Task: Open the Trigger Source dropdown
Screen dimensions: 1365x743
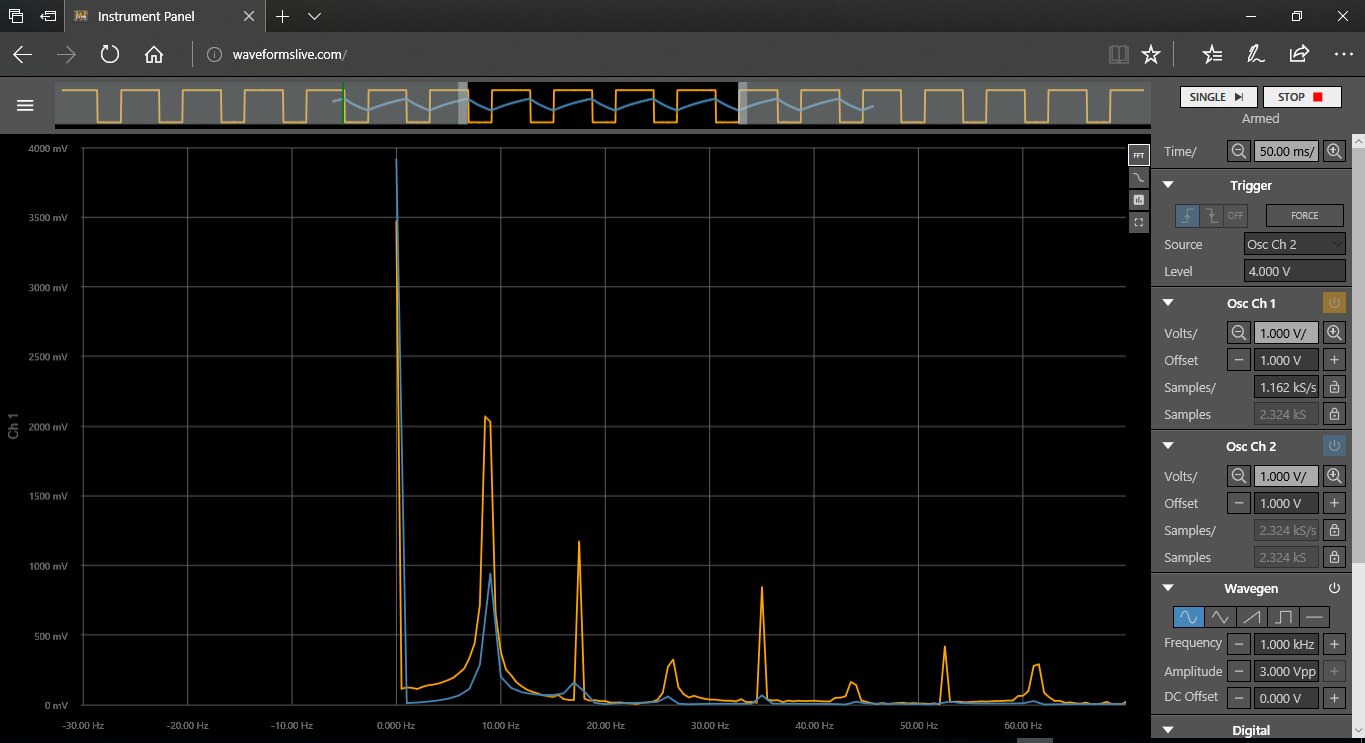Action: point(1294,244)
